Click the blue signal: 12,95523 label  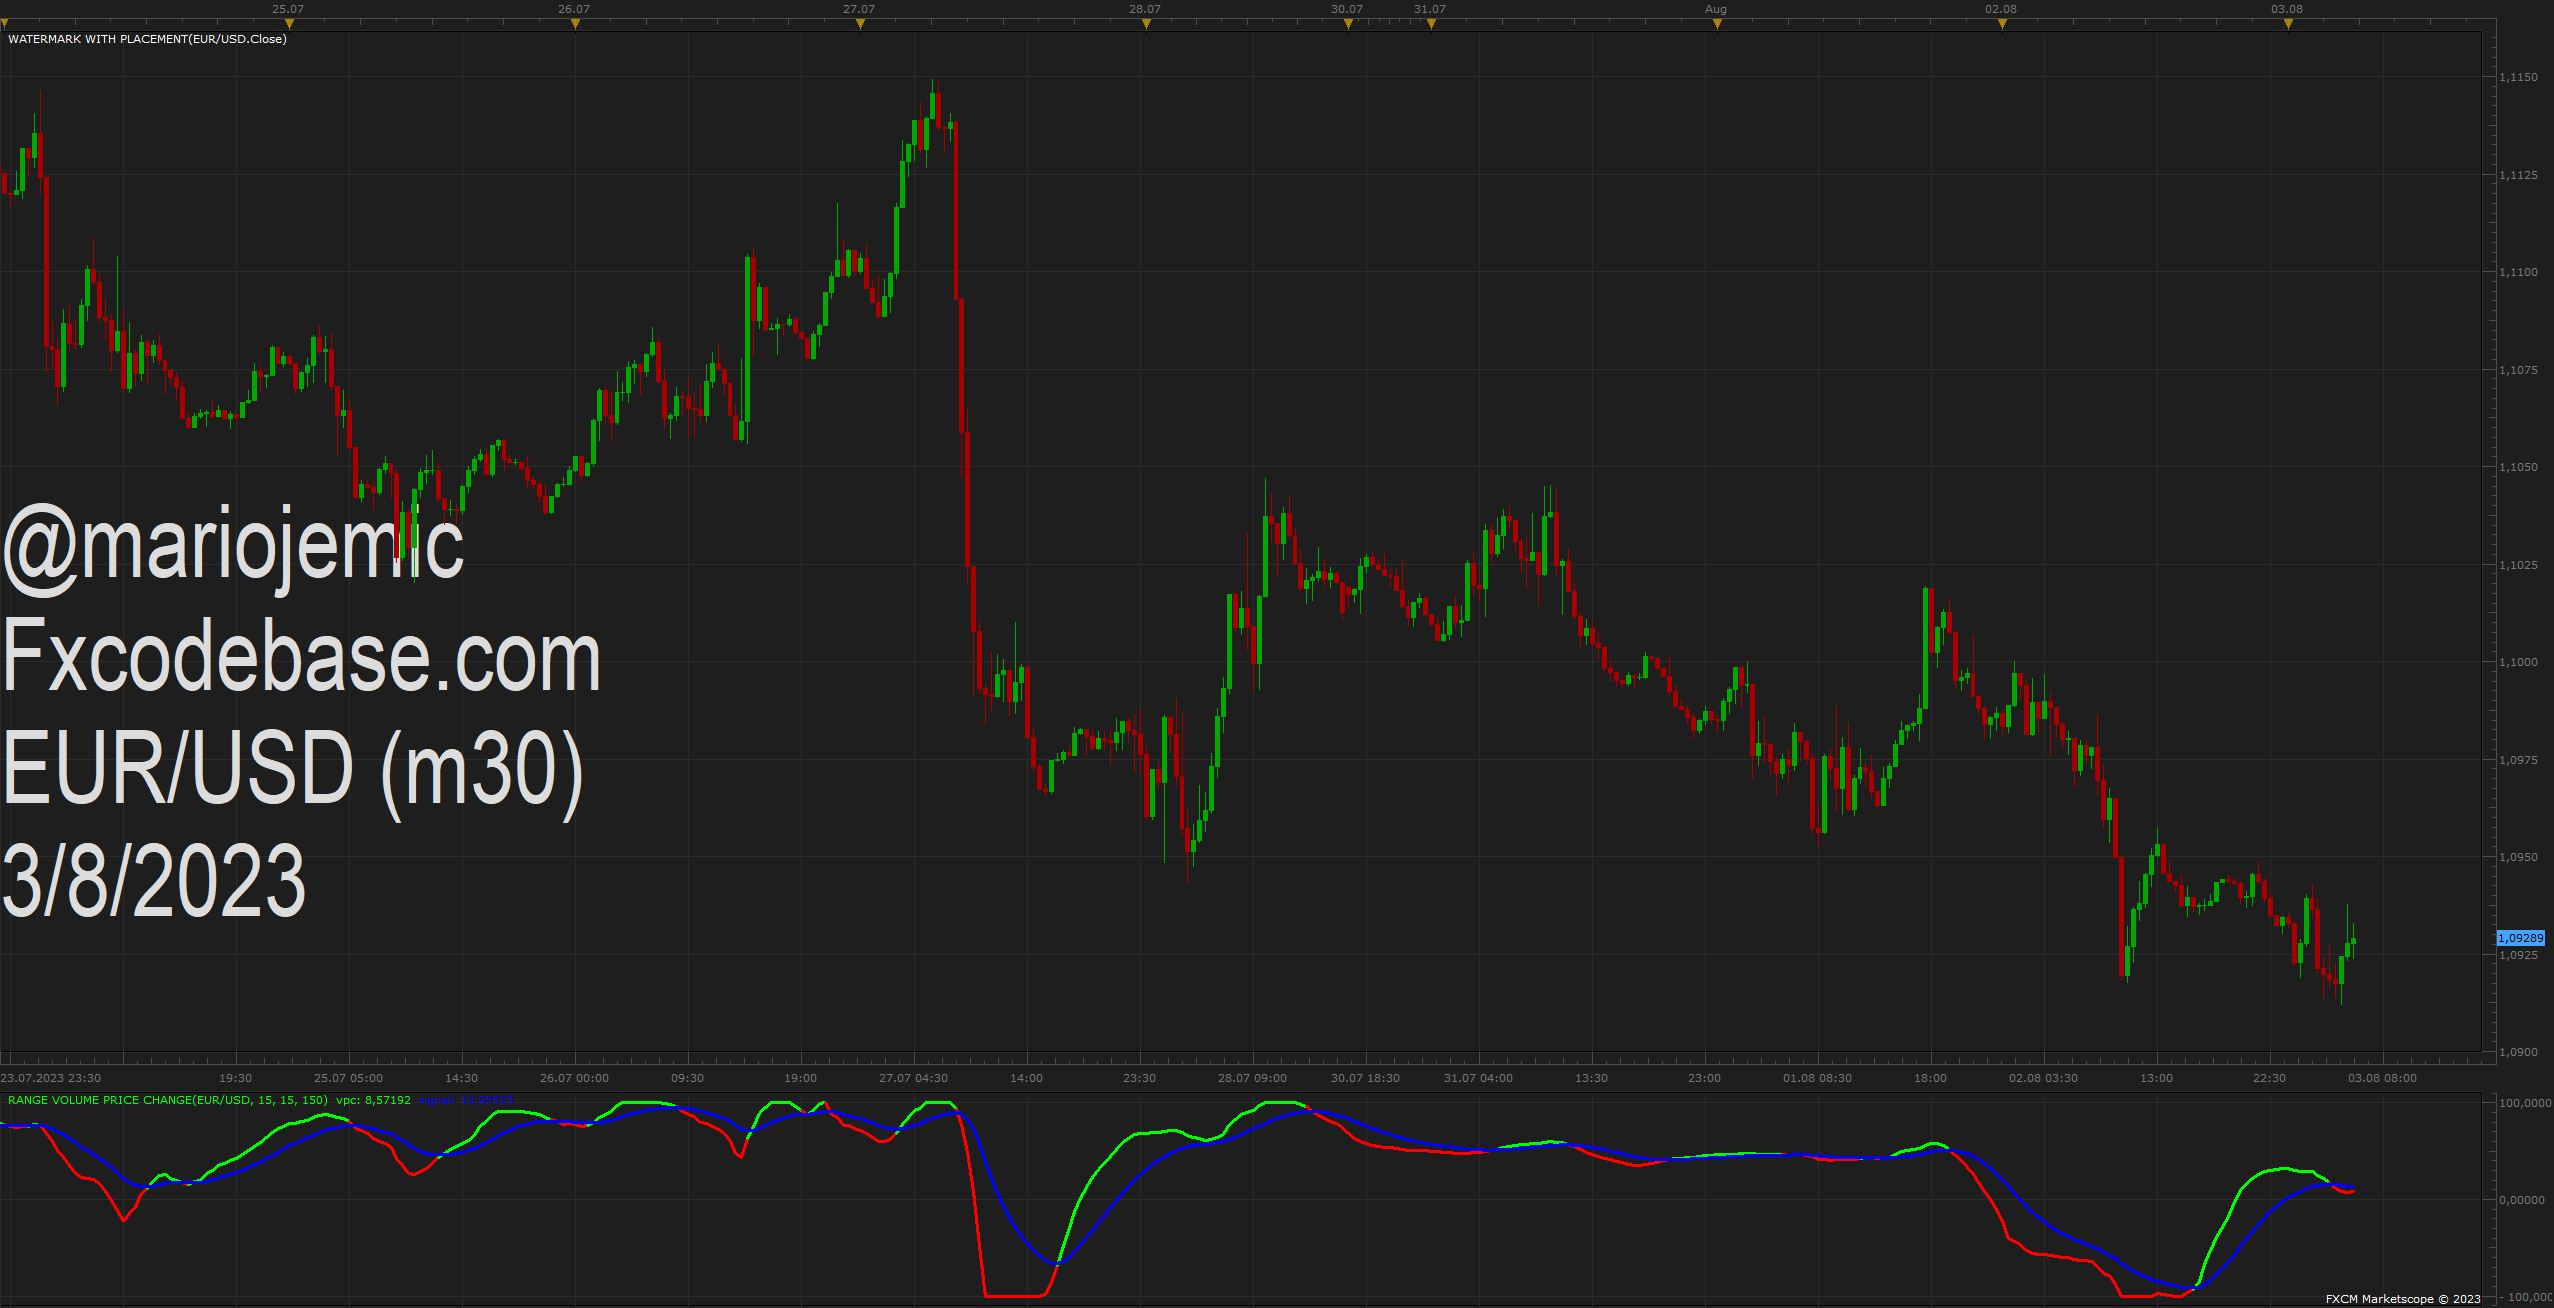(x=466, y=1100)
